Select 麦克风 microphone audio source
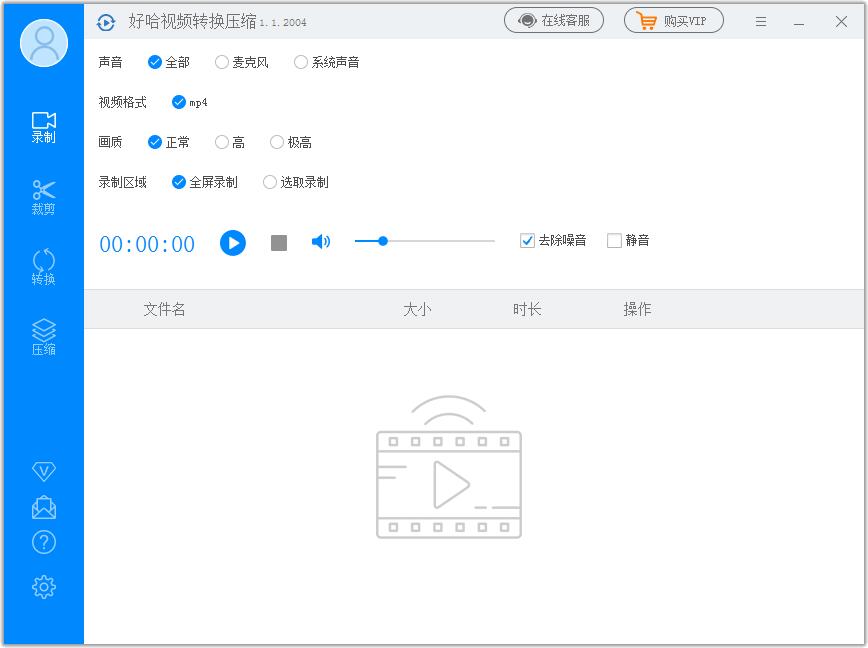Viewport: 868px width, 648px height. (222, 62)
